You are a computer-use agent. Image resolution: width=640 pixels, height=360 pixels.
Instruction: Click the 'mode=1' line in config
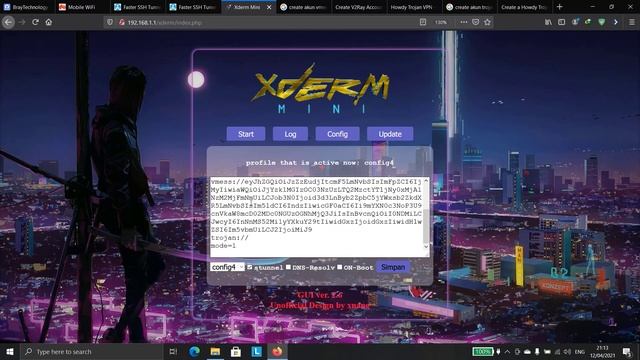point(223,246)
